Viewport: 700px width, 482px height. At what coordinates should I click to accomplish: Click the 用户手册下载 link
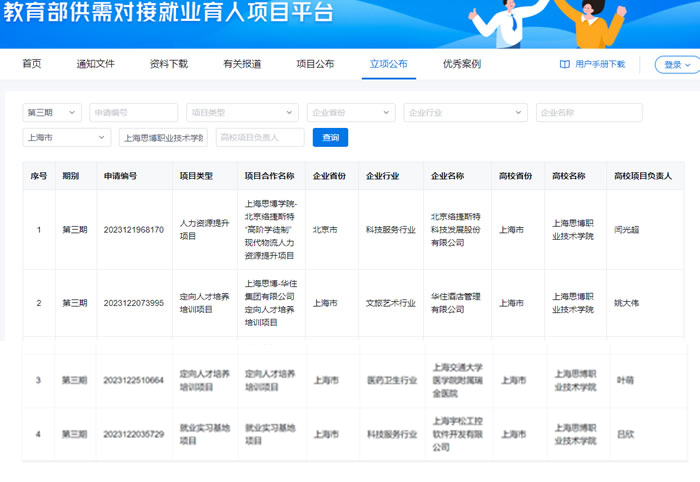[x=600, y=64]
